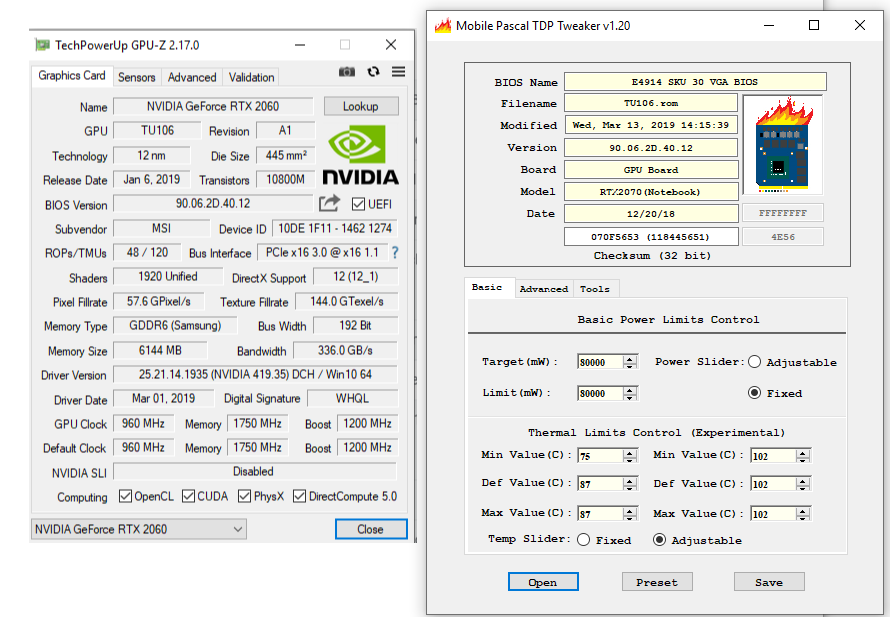
Task: Click the burning GPU board image
Action: 783,145
